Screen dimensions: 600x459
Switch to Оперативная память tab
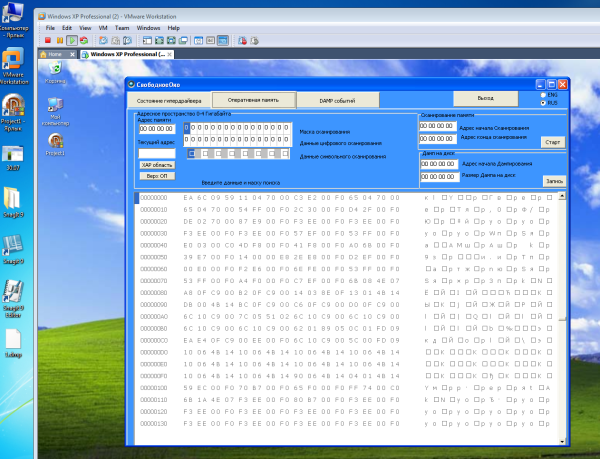[x=253, y=100]
